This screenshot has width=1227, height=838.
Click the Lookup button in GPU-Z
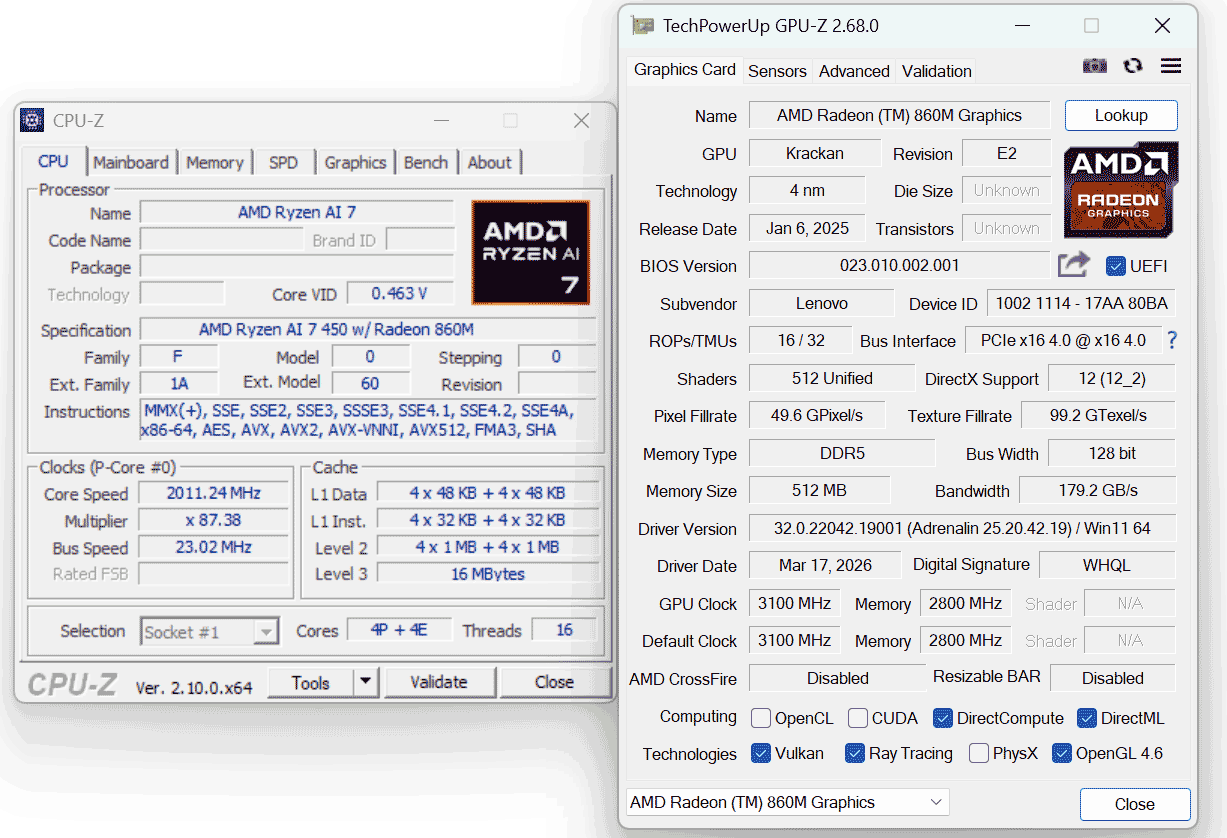pos(1121,115)
